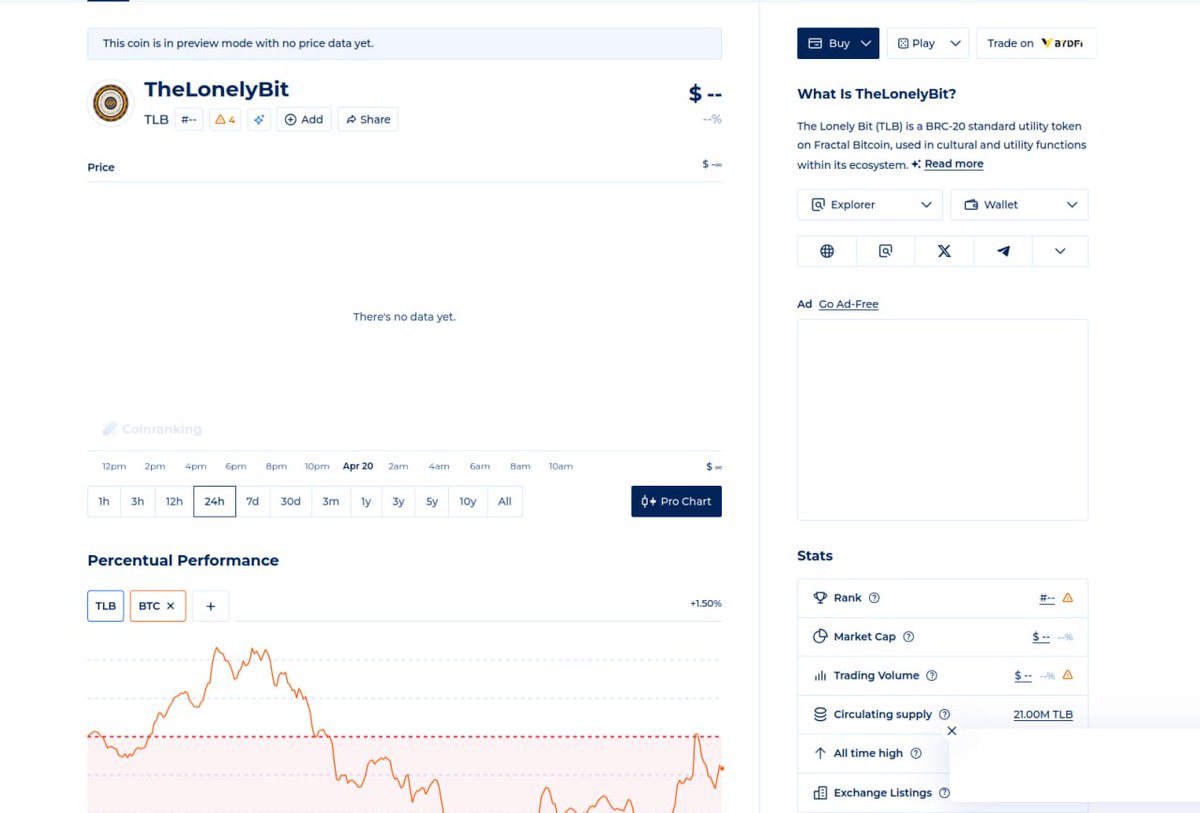This screenshot has width=1200, height=813.
Task: Select the All chart range
Action: (505, 501)
